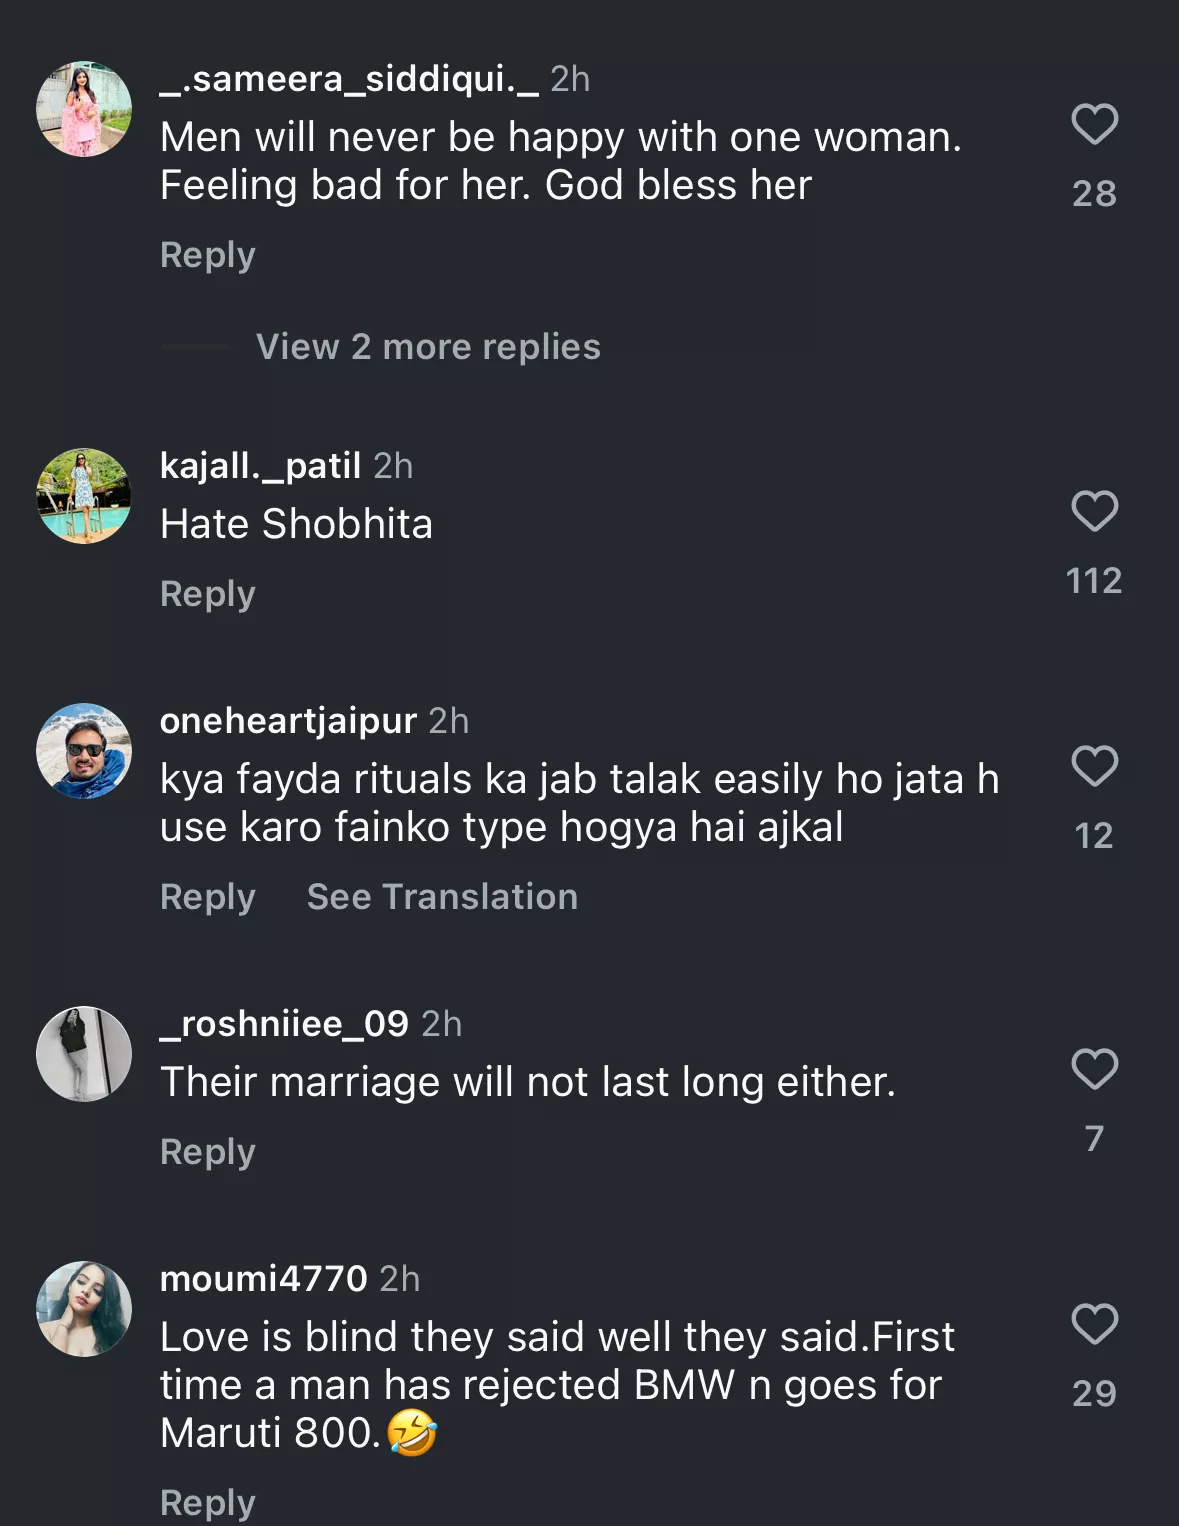Reply to _roshniiee_09's comment
1179x1526 pixels.
click(x=208, y=1152)
